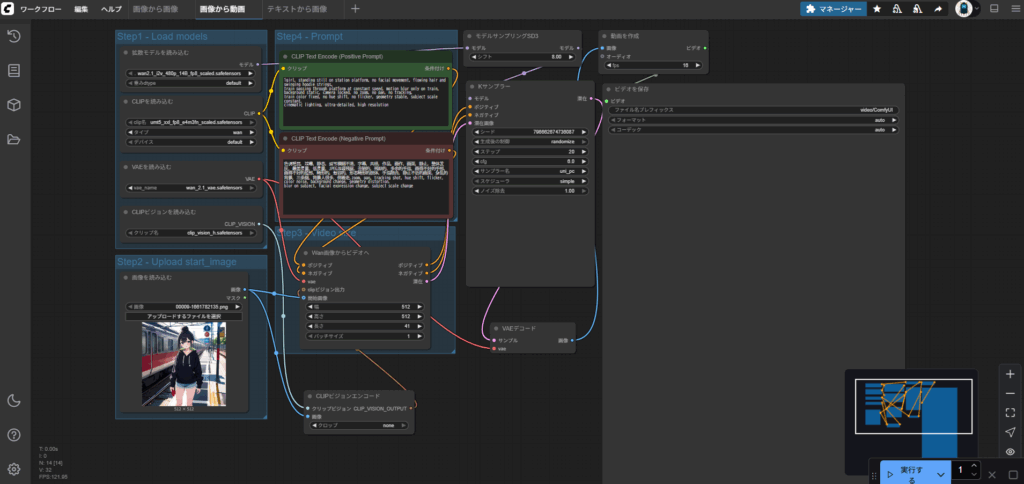Image resolution: width=1024 pixels, height=484 pixels.
Task: Increase the batch count stepper up arrow
Action: [x=975, y=466]
